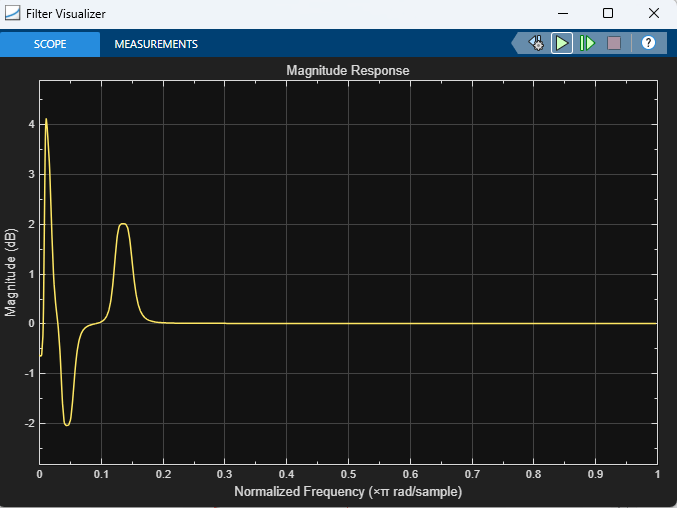677x508 pixels.
Task: Click the curve's 2 dB peak near 0.13
Action: [123, 224]
